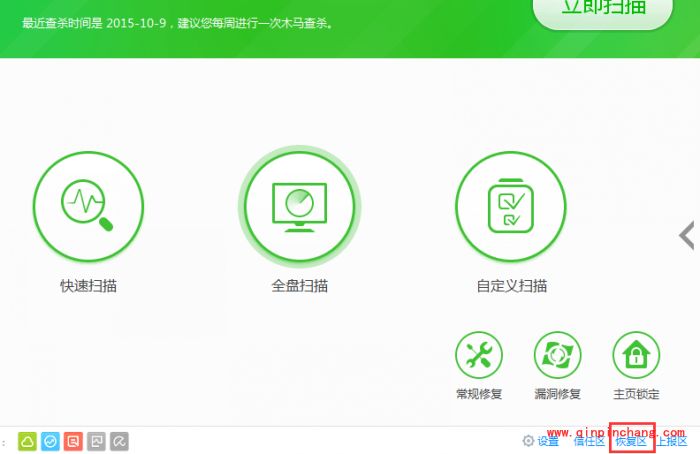Open the 上报区 report zone link
This screenshot has width=700, height=454.
coord(671,442)
